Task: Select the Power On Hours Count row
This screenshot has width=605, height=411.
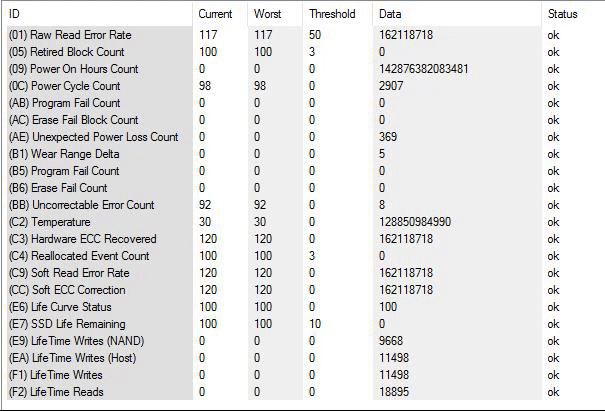Action: [x=305, y=69]
